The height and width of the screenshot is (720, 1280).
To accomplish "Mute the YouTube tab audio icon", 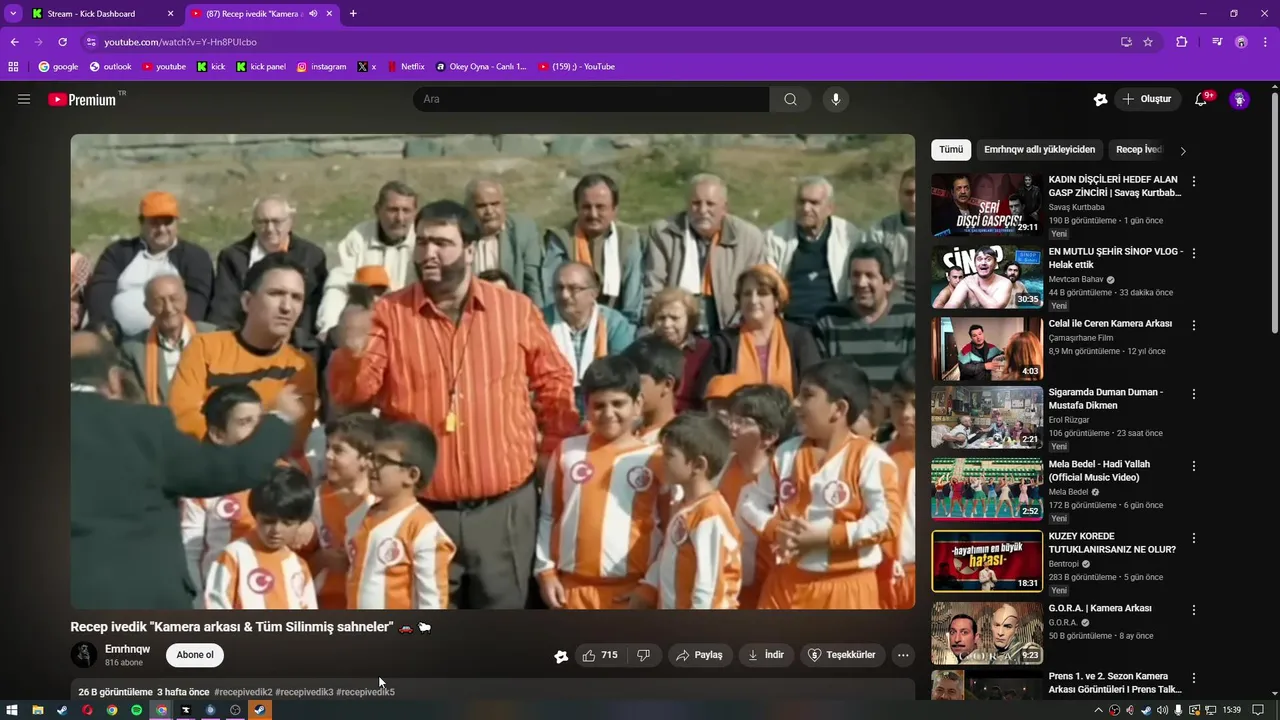I will tap(313, 14).
